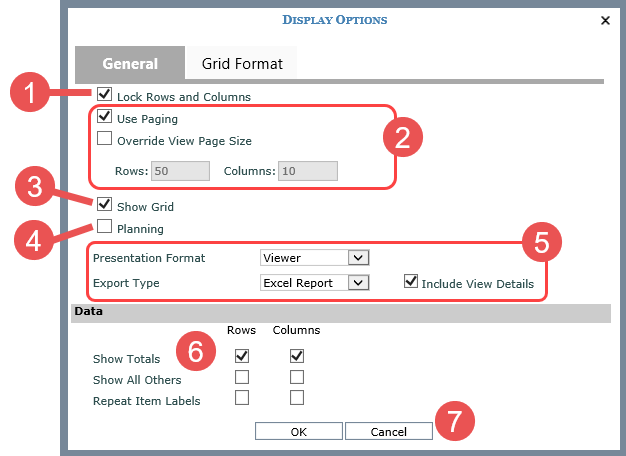Enable Show All Others for Columns

297,378
